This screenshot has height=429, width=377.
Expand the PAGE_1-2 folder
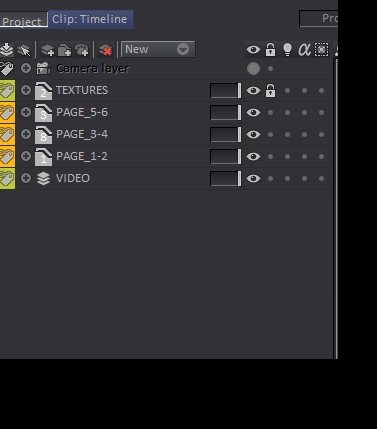pos(26,156)
